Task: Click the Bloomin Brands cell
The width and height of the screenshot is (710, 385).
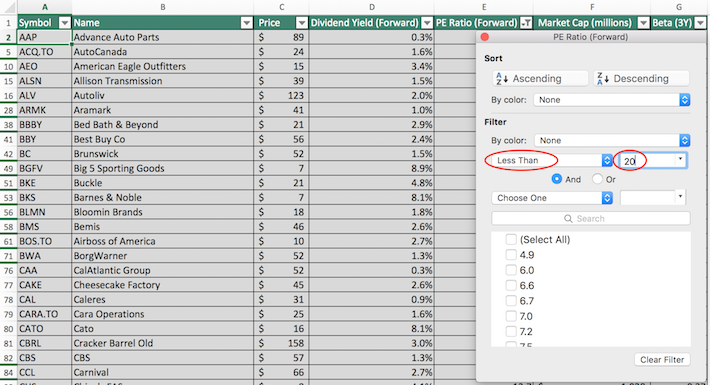Action: (x=163, y=212)
